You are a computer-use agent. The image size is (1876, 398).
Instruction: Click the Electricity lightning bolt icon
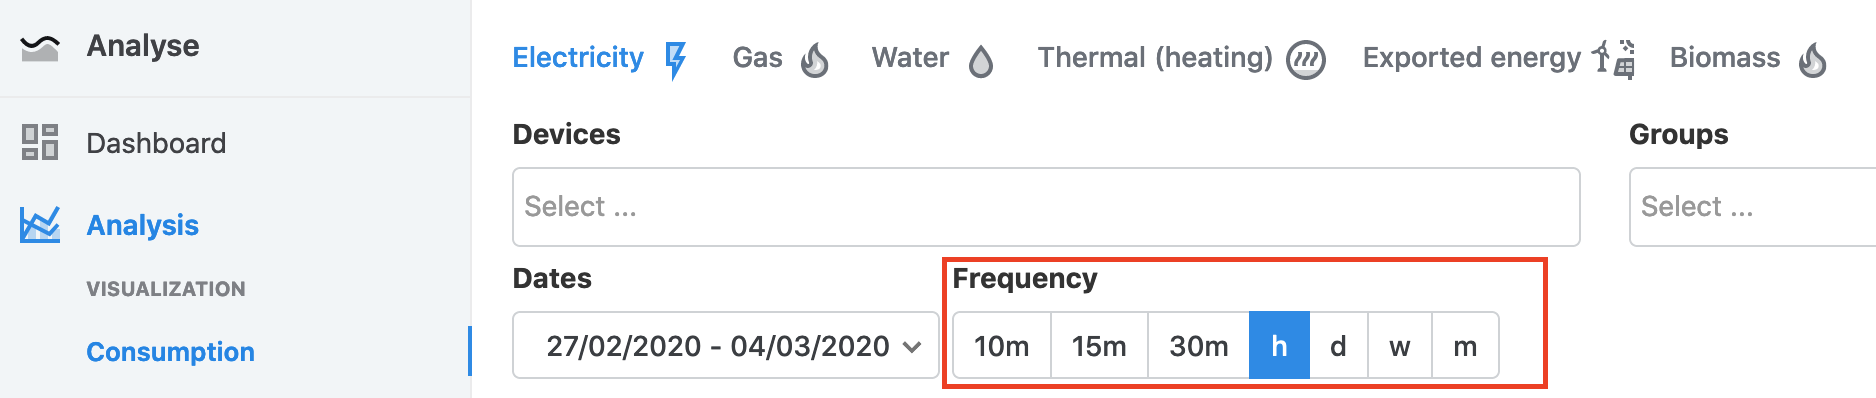(x=676, y=60)
